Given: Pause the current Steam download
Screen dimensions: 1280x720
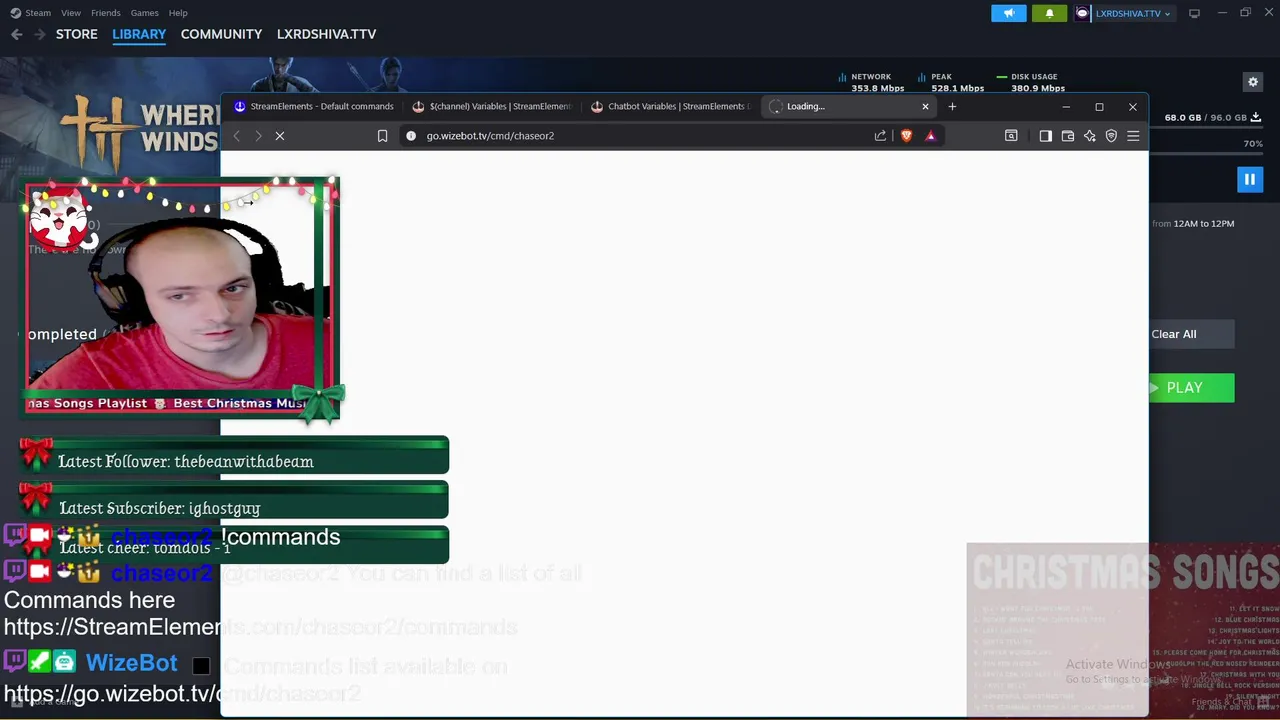Looking at the screenshot, I should [1249, 179].
